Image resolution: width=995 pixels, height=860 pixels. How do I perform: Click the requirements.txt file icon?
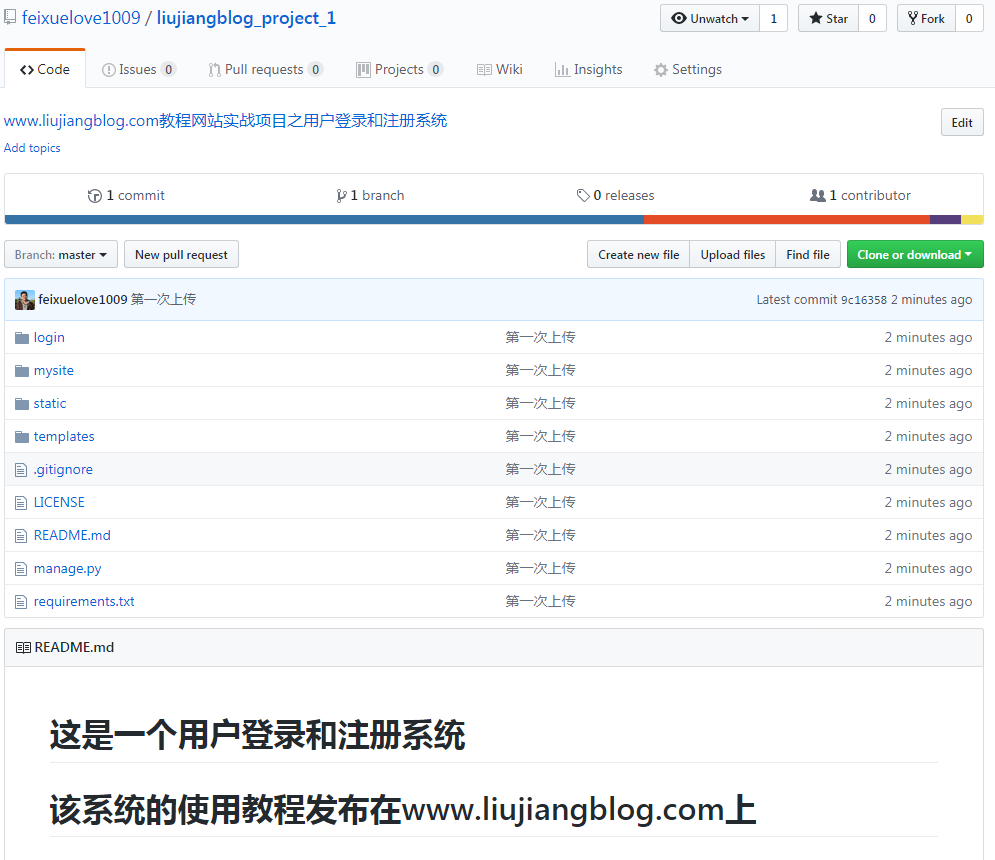(21, 602)
